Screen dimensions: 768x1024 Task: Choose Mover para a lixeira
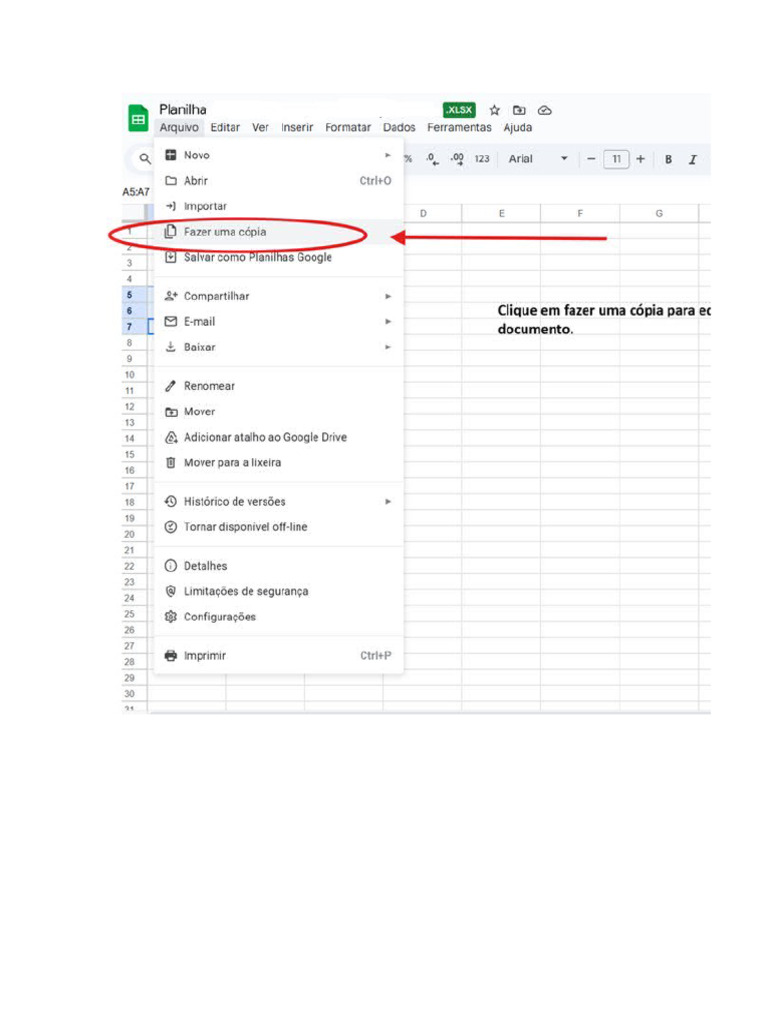point(279,462)
